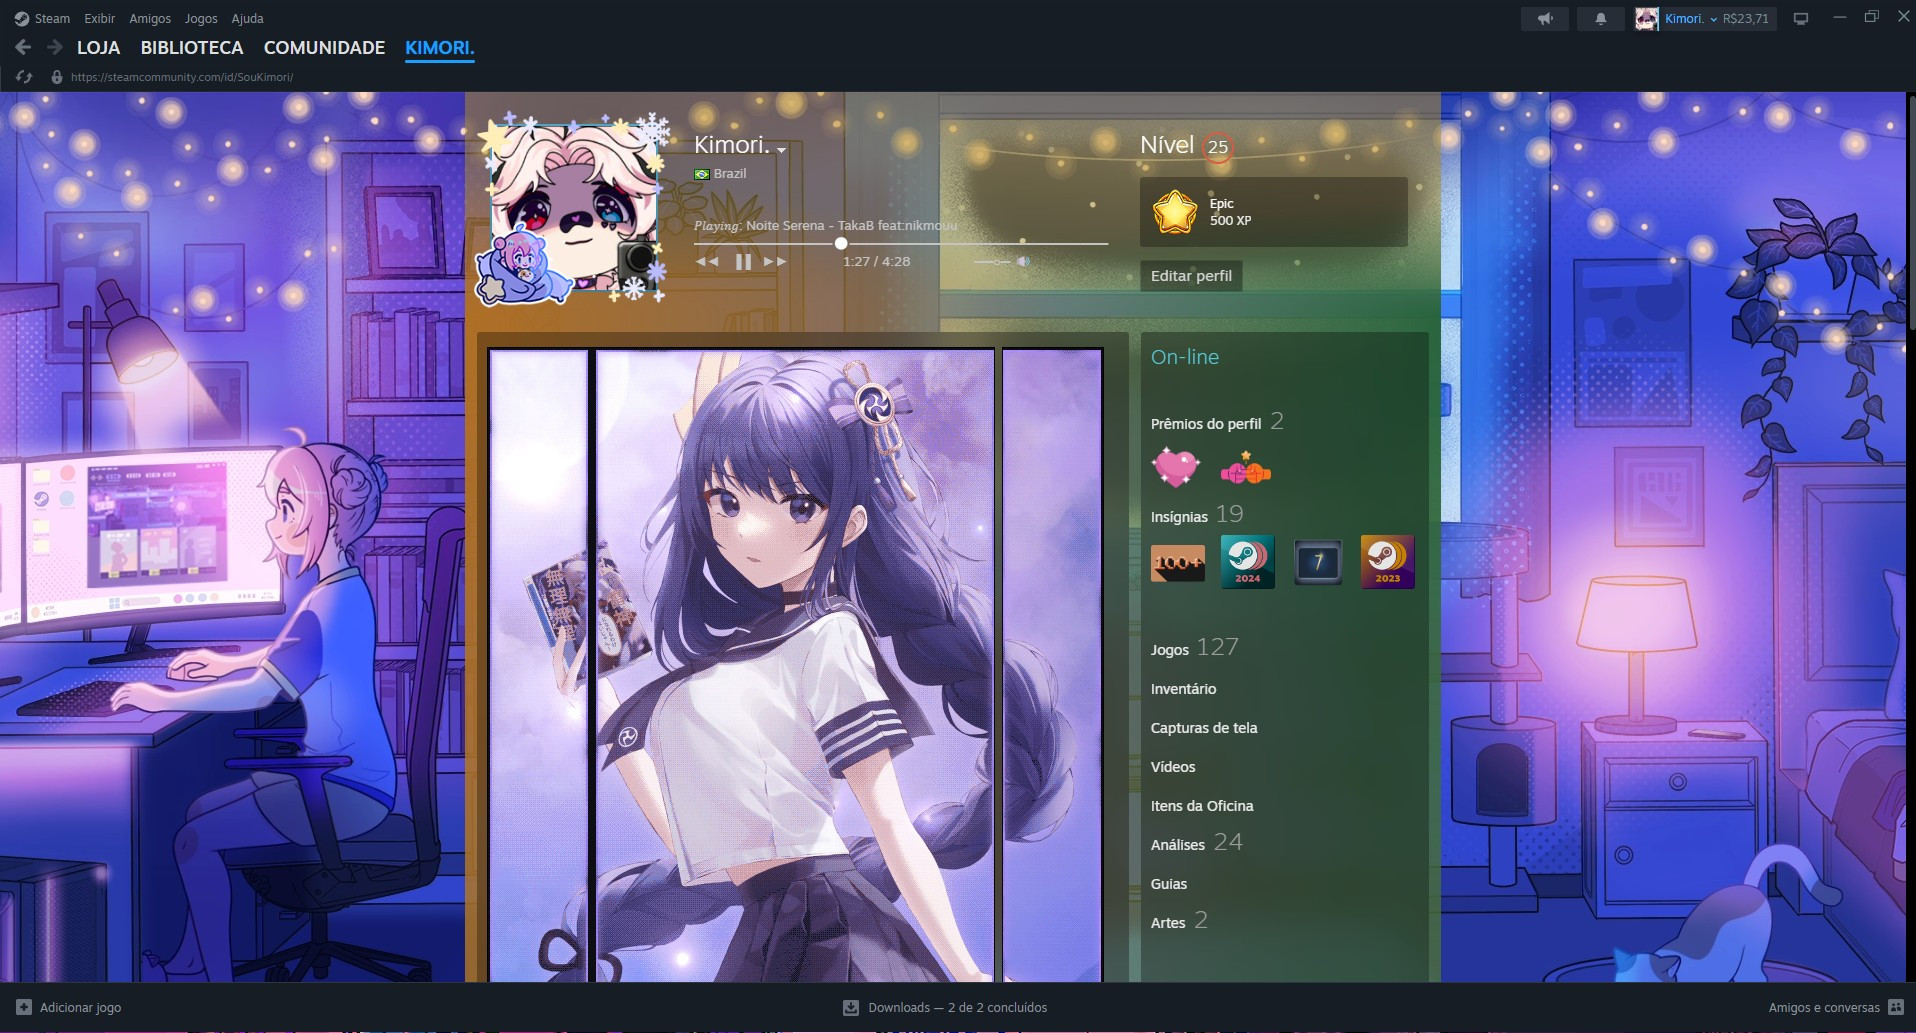Expand the Kimori. account dropdown in header
Screen dimensions: 1916x1033
(1691, 18)
